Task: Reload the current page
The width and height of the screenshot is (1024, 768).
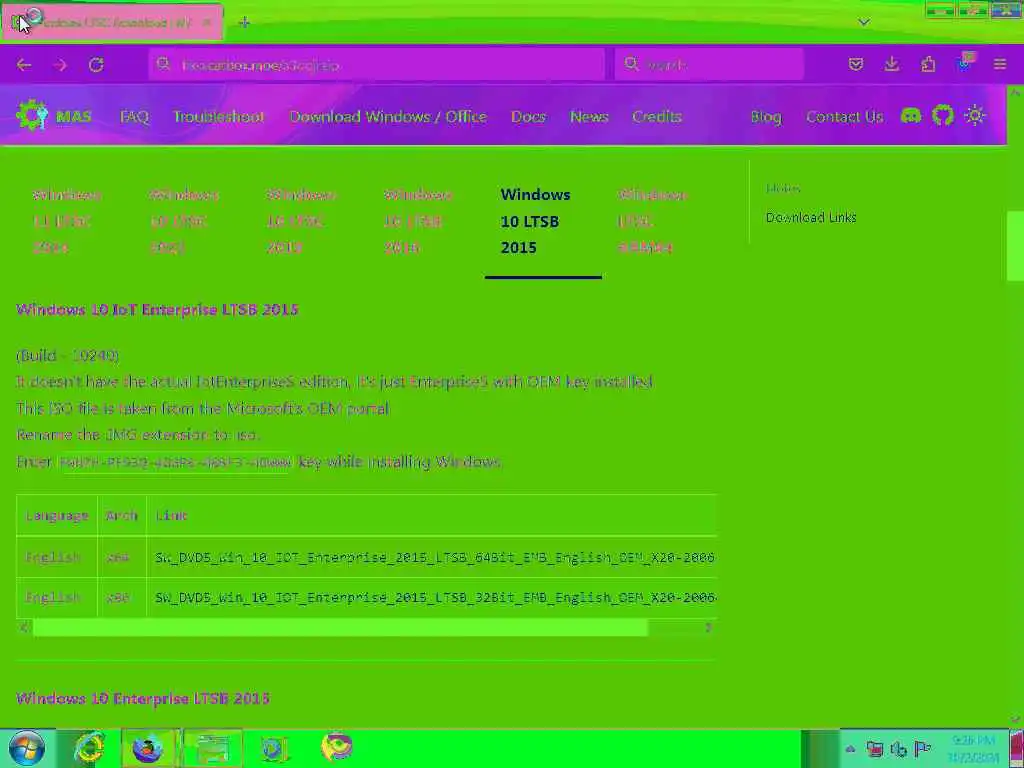Action: point(97,65)
